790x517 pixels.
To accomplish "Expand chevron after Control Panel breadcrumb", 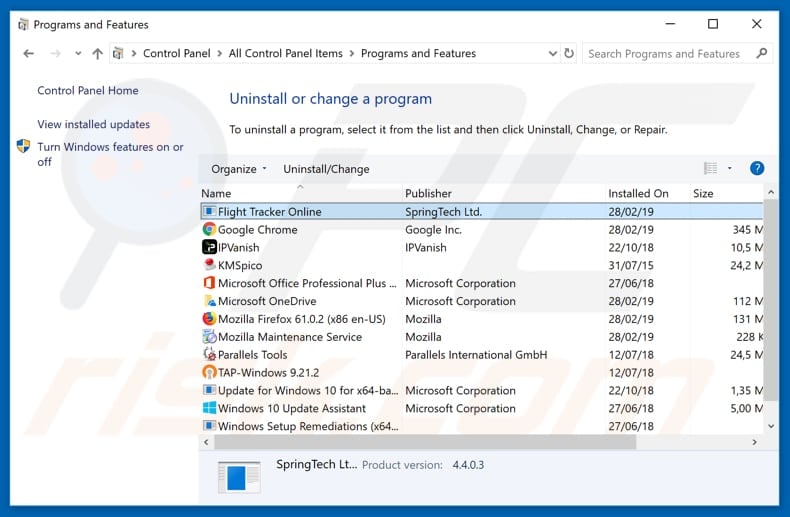I will (220, 53).
